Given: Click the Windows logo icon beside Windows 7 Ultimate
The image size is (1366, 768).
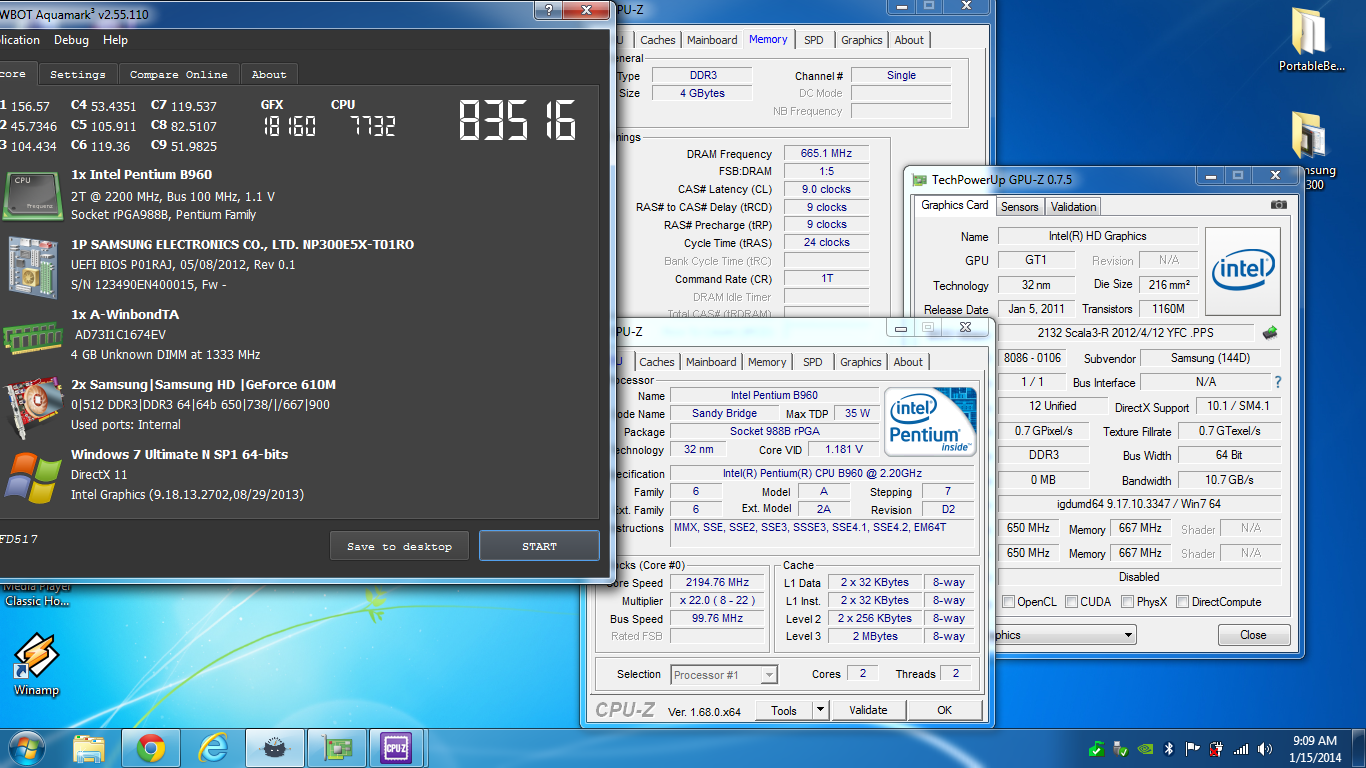Looking at the screenshot, I should (32, 477).
